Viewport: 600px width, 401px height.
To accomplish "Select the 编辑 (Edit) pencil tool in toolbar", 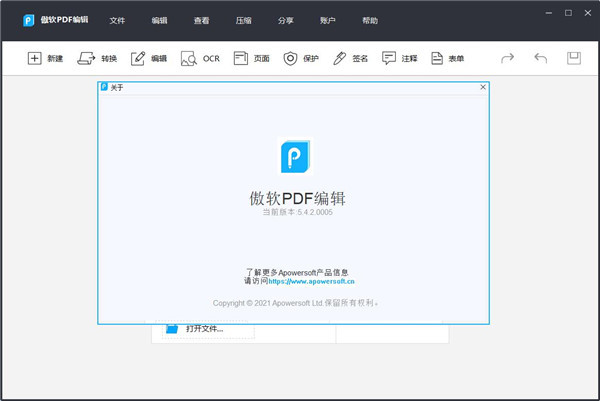I will click(148, 59).
